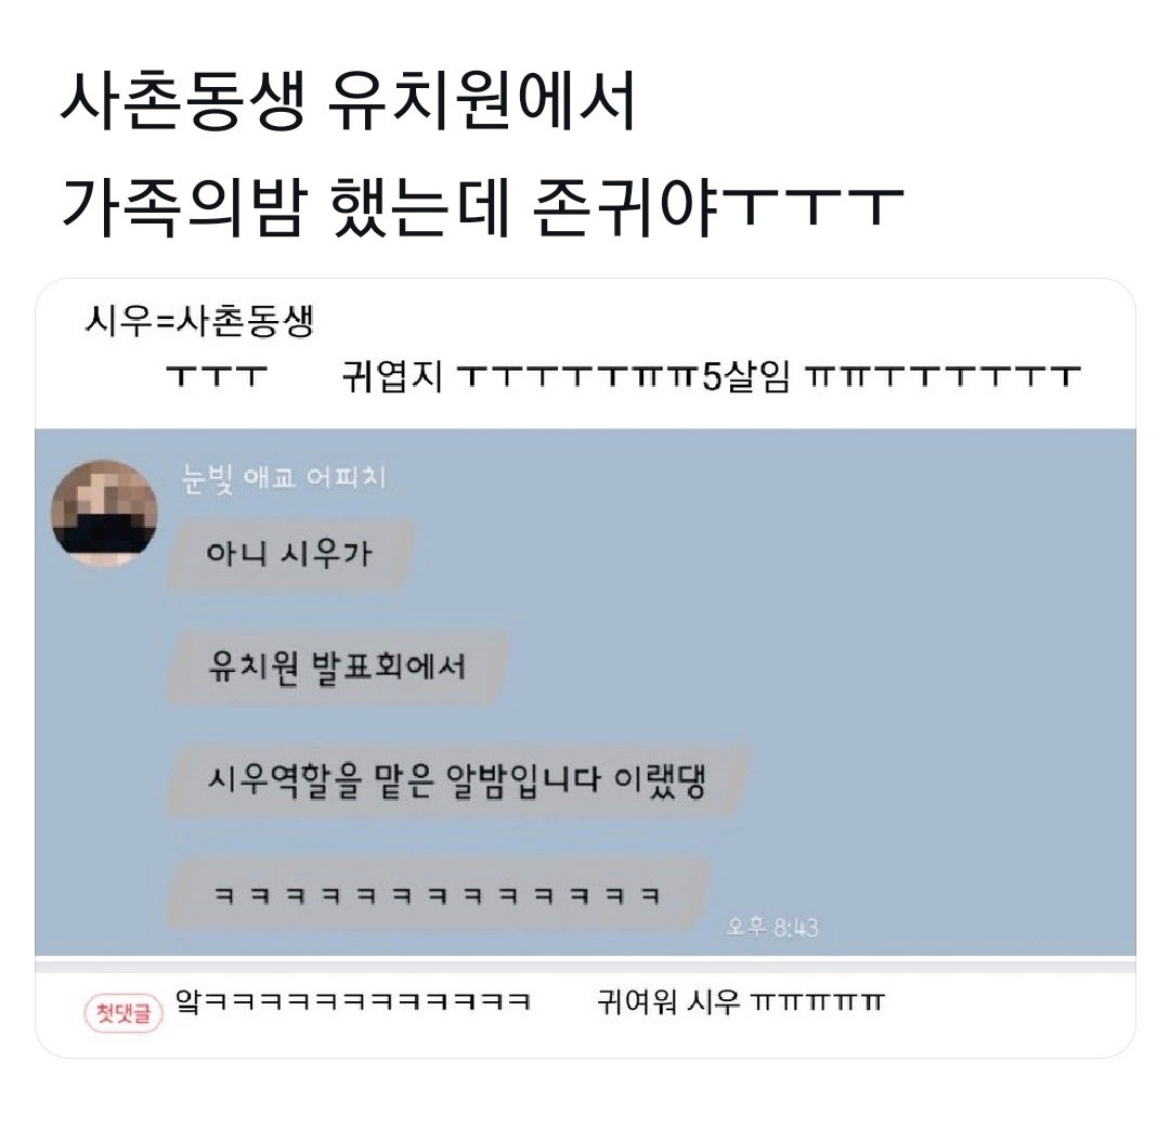Select the sender name 눈빛 애교 어피치

pos(284,478)
